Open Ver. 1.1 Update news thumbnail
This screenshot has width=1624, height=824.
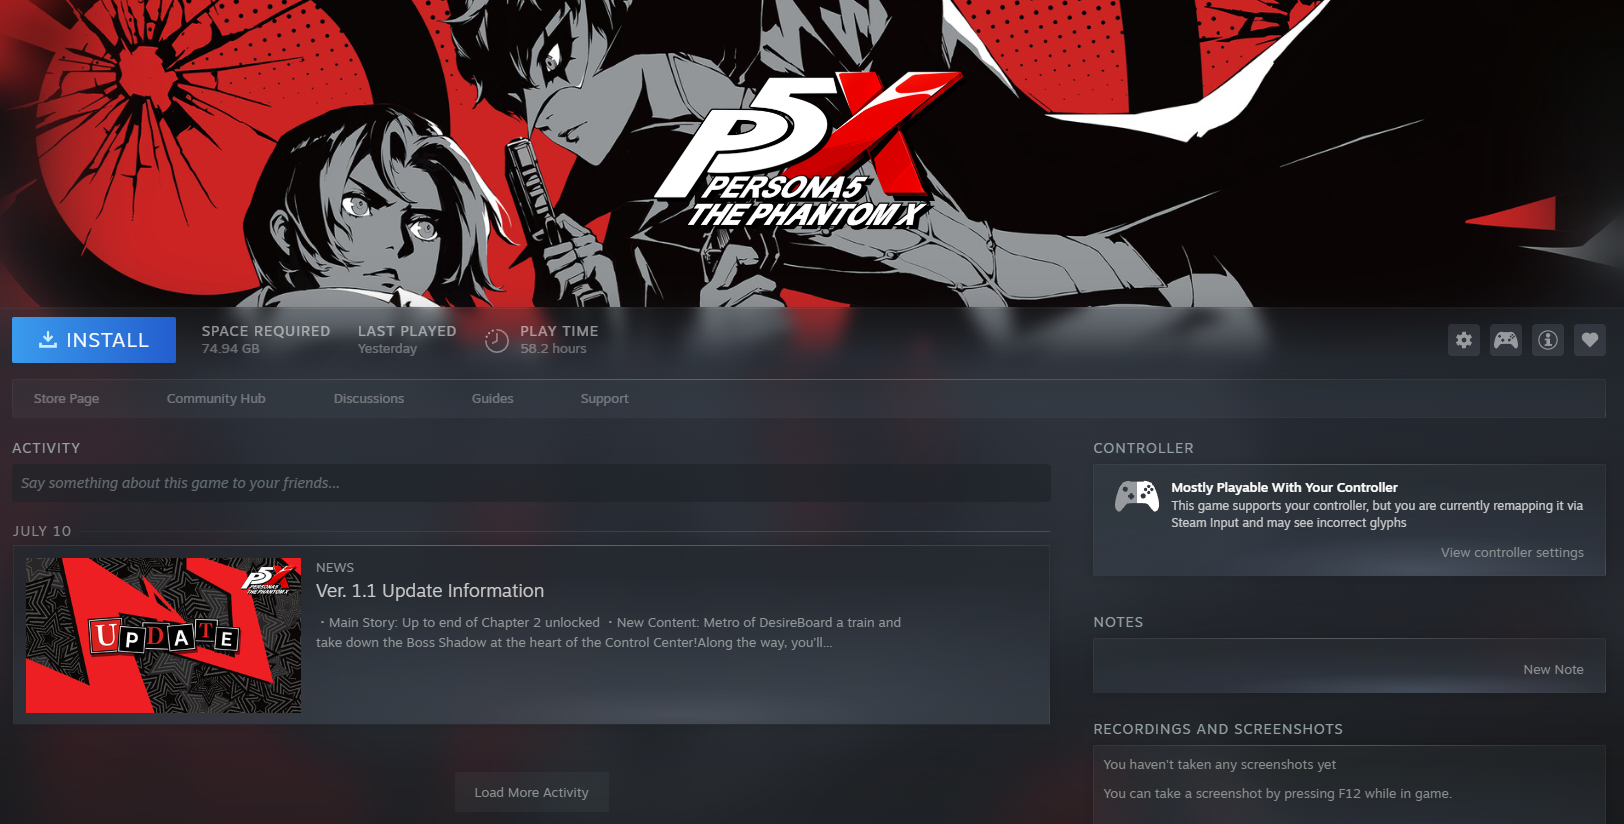(163, 635)
